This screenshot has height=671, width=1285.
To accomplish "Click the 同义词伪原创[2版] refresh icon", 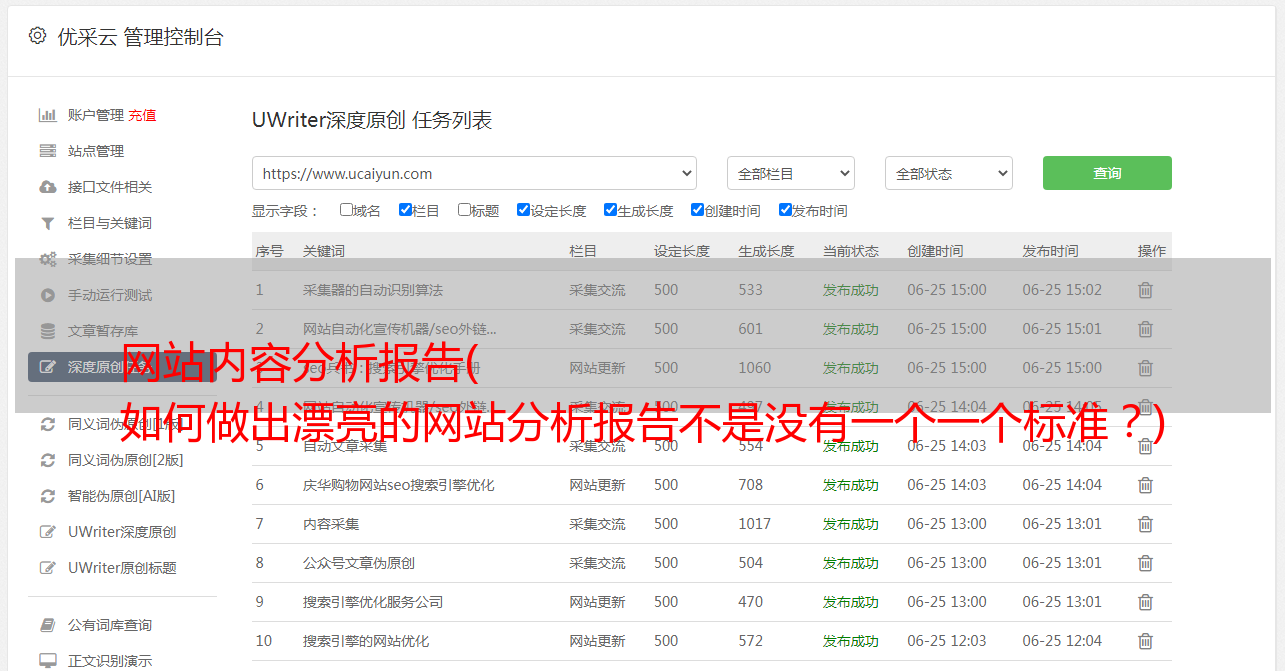I will click(47, 460).
